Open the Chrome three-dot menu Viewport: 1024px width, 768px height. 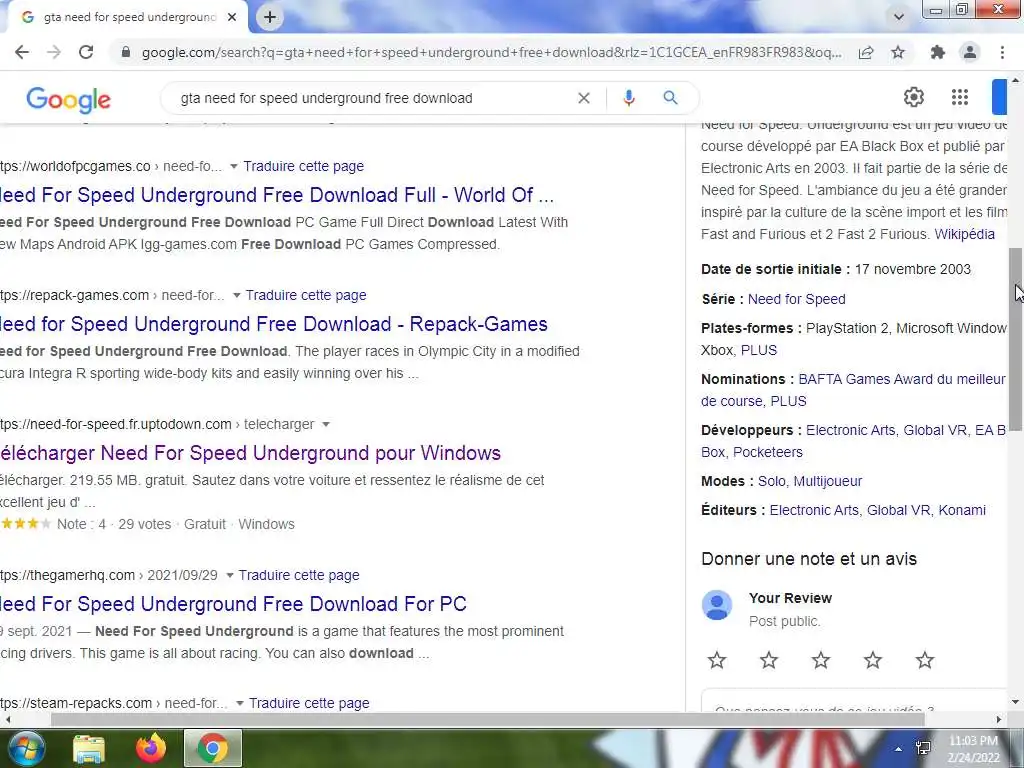(x=1002, y=52)
